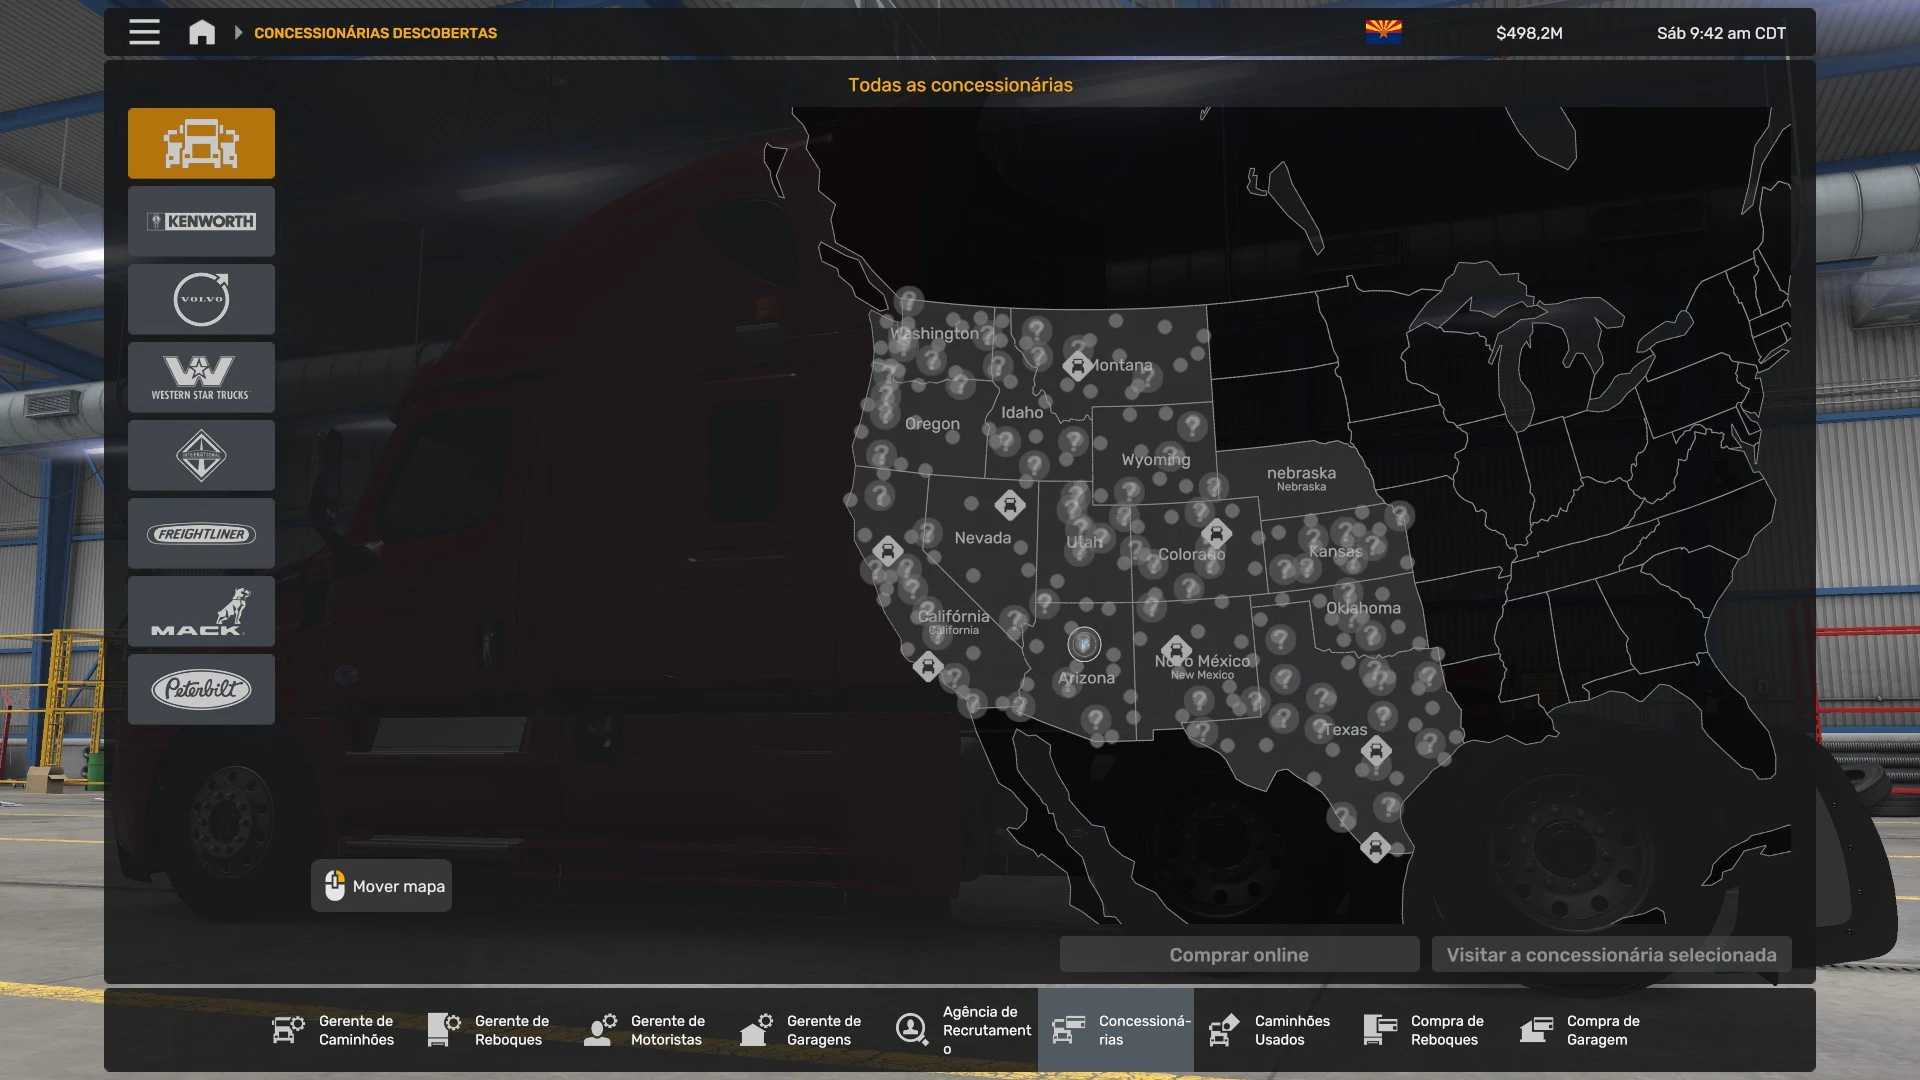Filter dealerships by Volvo brand
Screen dimensions: 1920x1080
[x=201, y=299]
